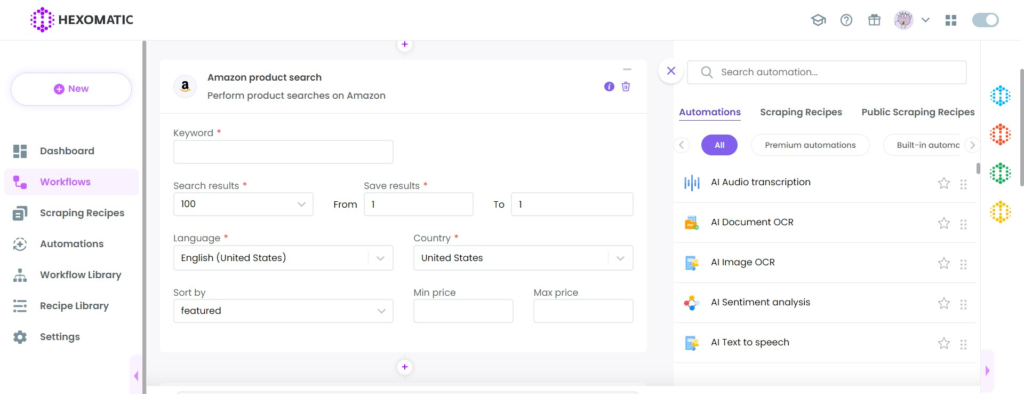Open Automations in the sidebar
This screenshot has width=1024, height=394.
tap(71, 244)
